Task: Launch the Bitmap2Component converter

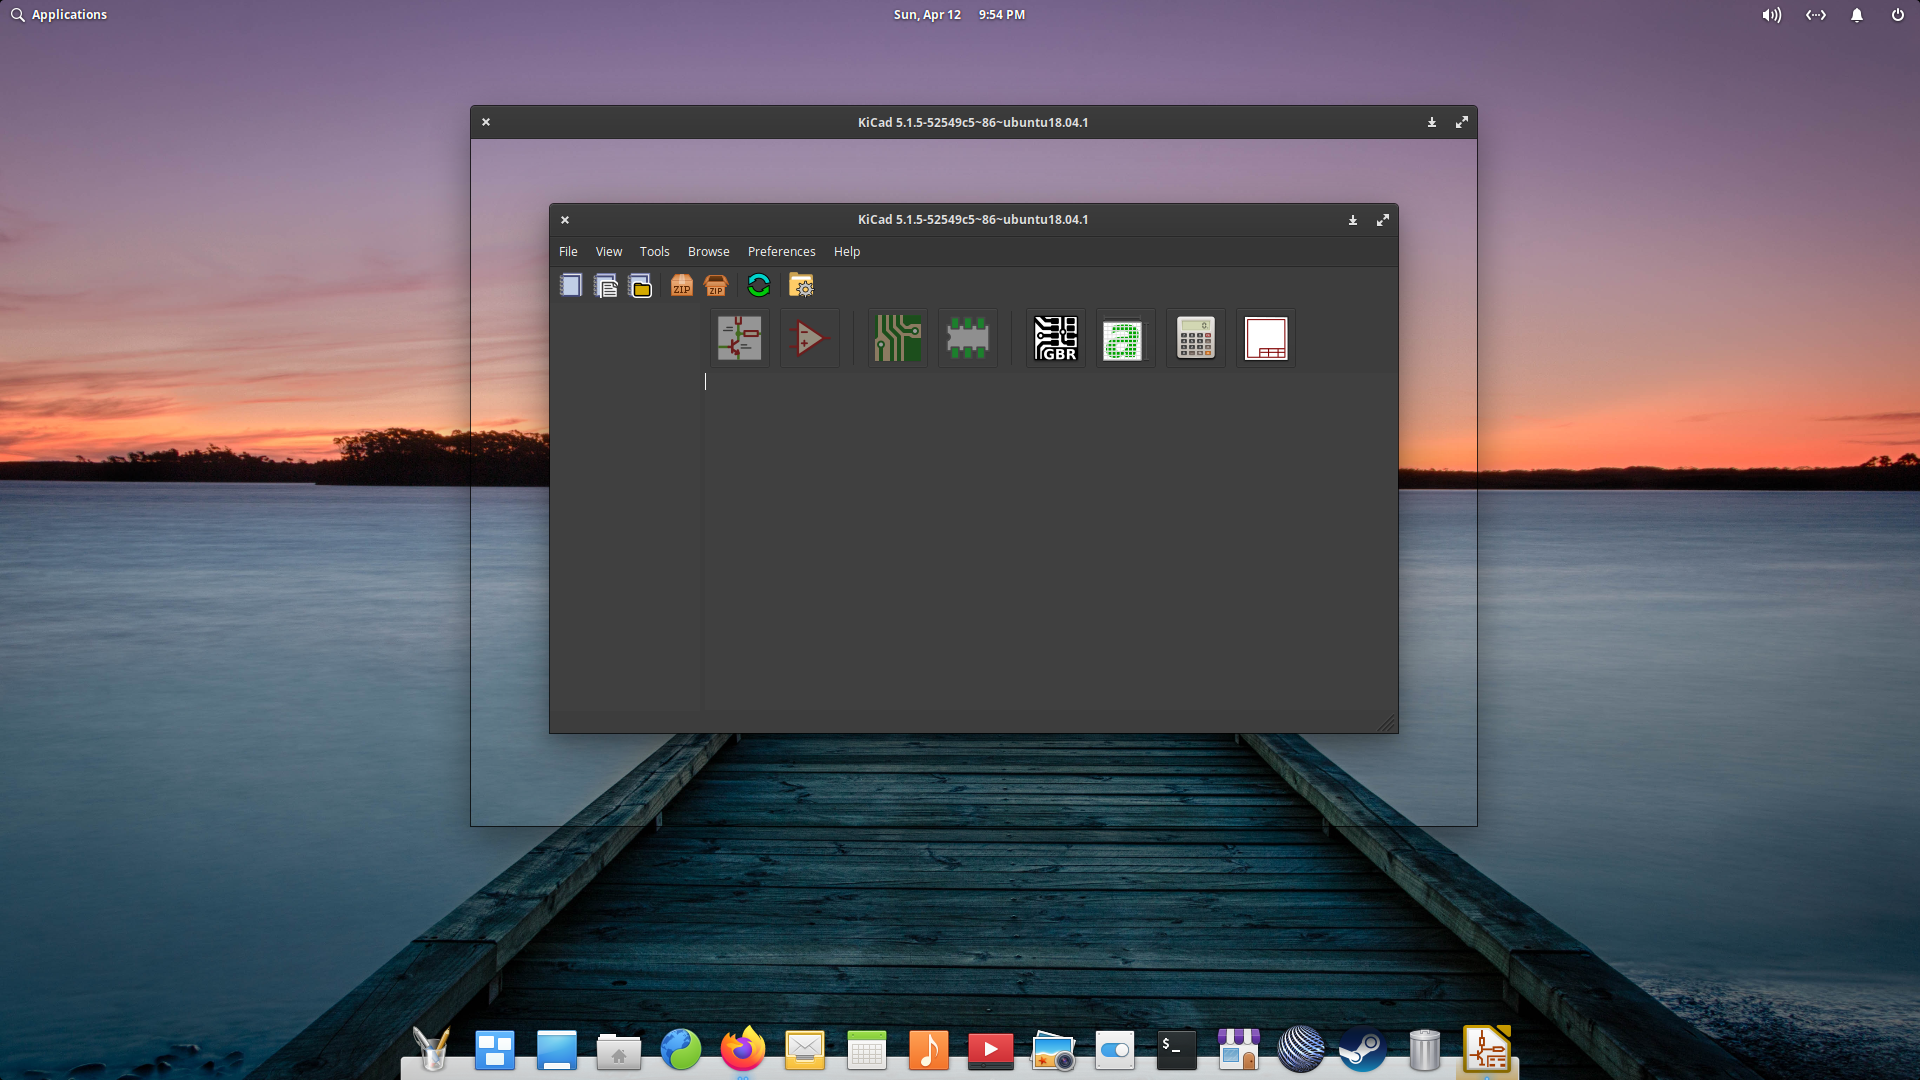Action: tap(1124, 338)
